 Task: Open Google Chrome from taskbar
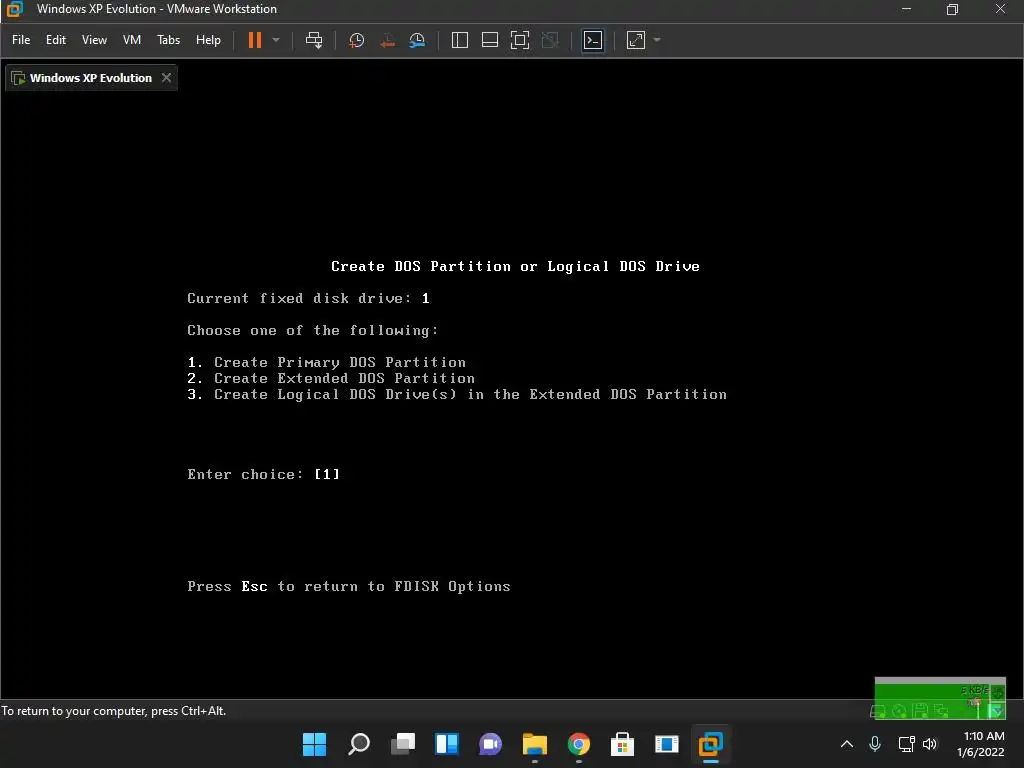click(579, 744)
